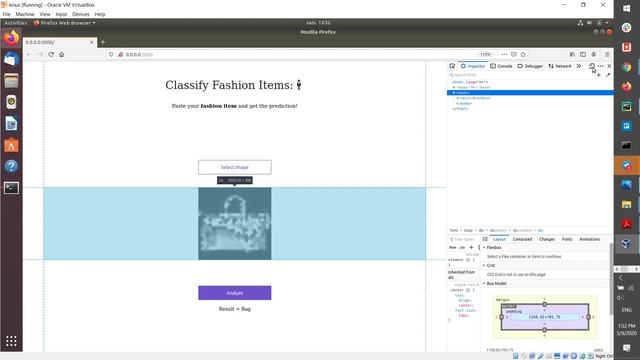Viewport: 640px width, 360px height.
Task: Click the uploaded bag image thumbnail
Action: pos(235,224)
